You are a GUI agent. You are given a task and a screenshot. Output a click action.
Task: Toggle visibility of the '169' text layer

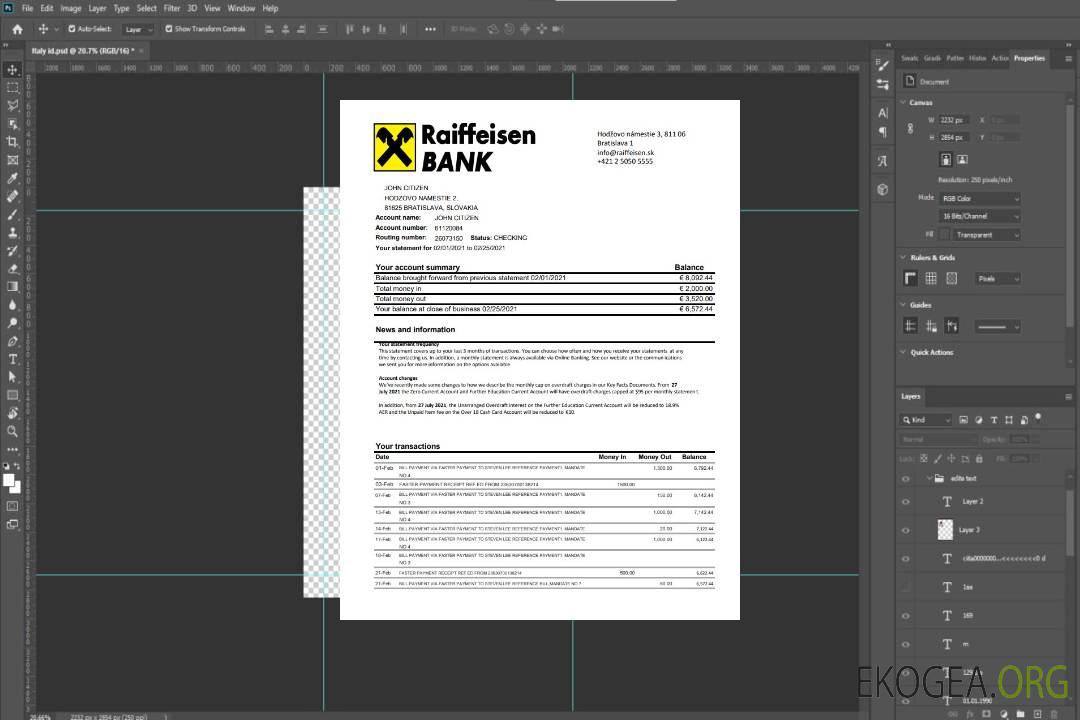point(906,616)
